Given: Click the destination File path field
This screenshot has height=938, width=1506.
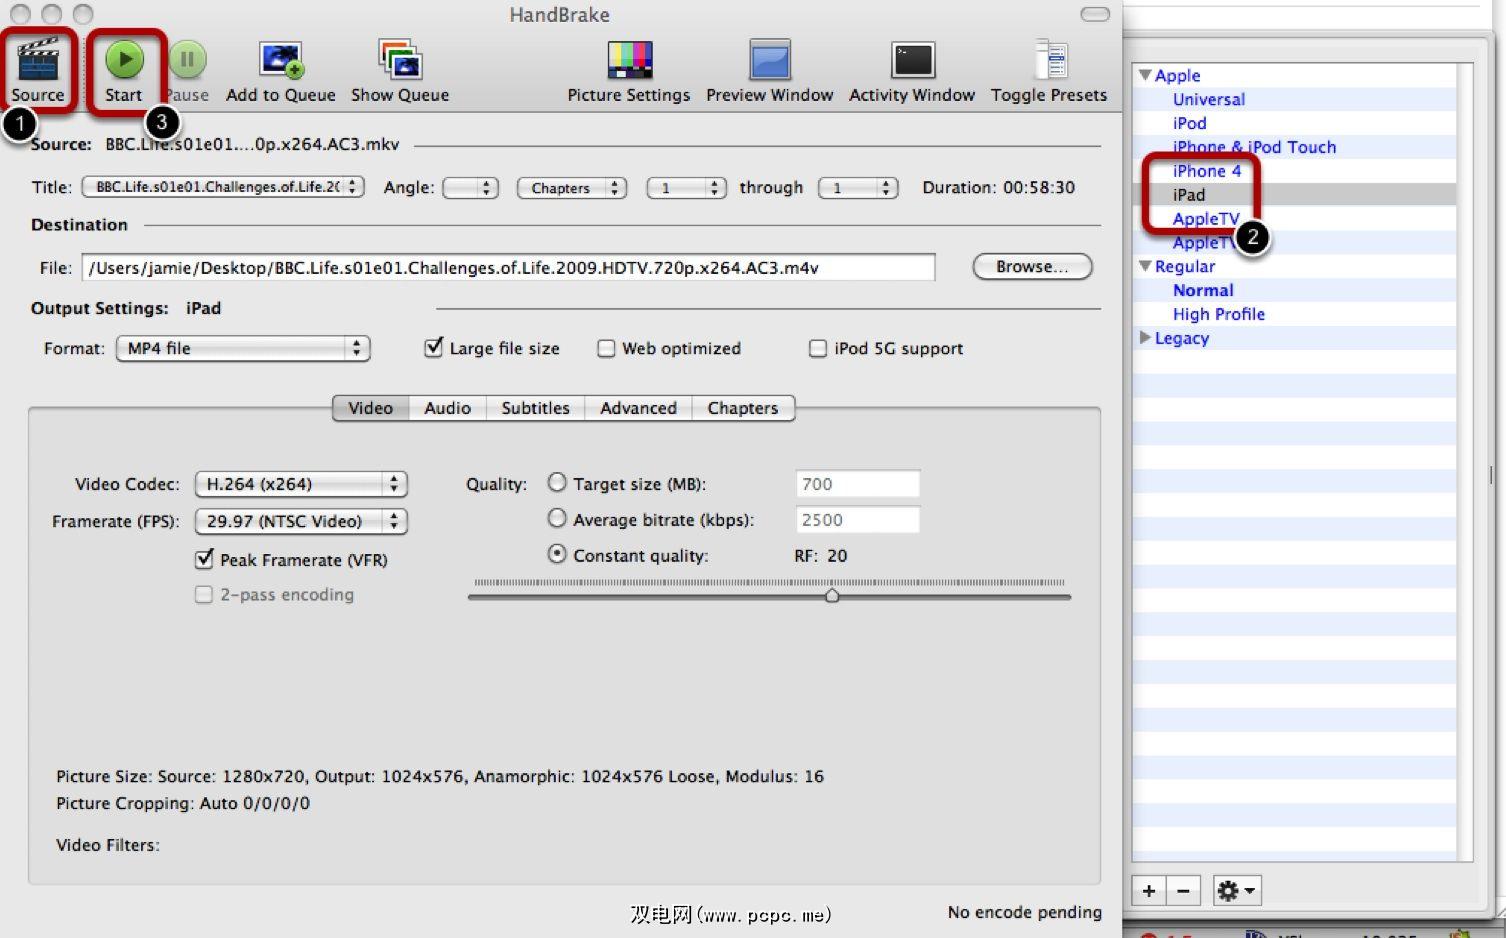Looking at the screenshot, I should [x=509, y=267].
